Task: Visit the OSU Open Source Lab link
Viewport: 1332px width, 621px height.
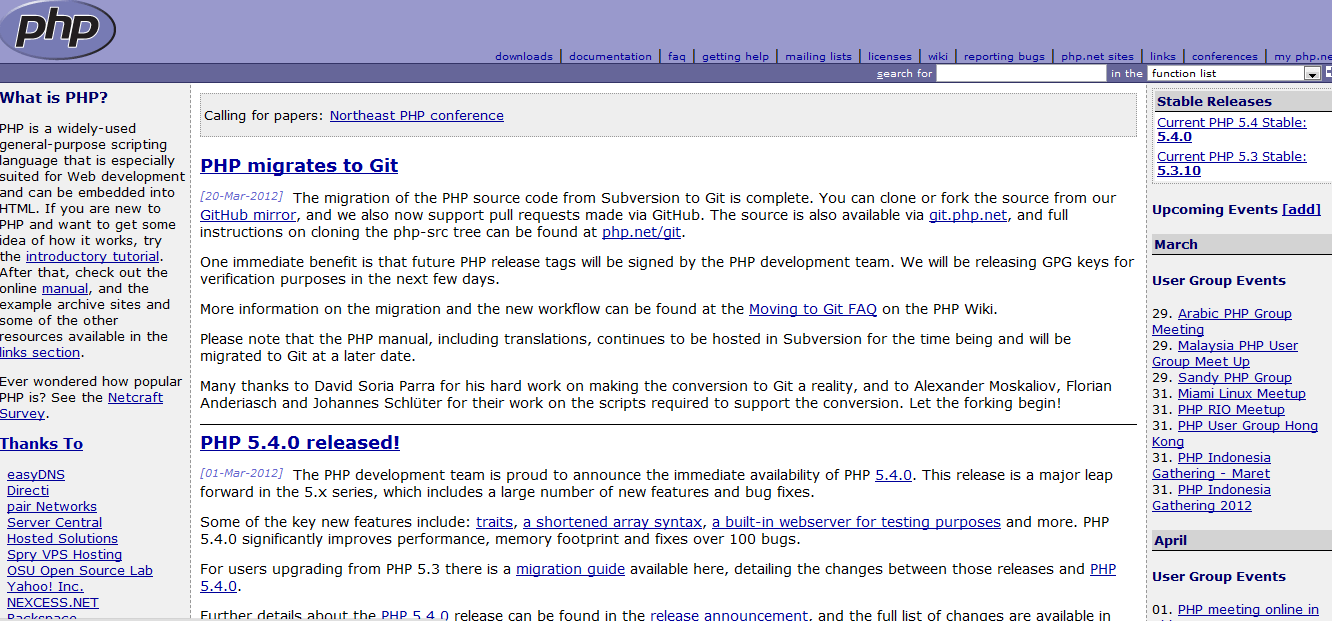Action: coord(80,571)
